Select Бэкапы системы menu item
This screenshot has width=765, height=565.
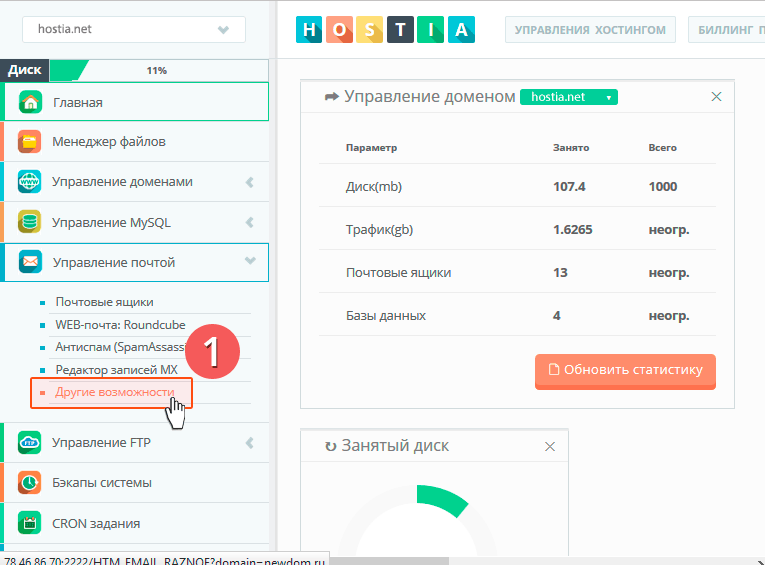tap(136, 483)
